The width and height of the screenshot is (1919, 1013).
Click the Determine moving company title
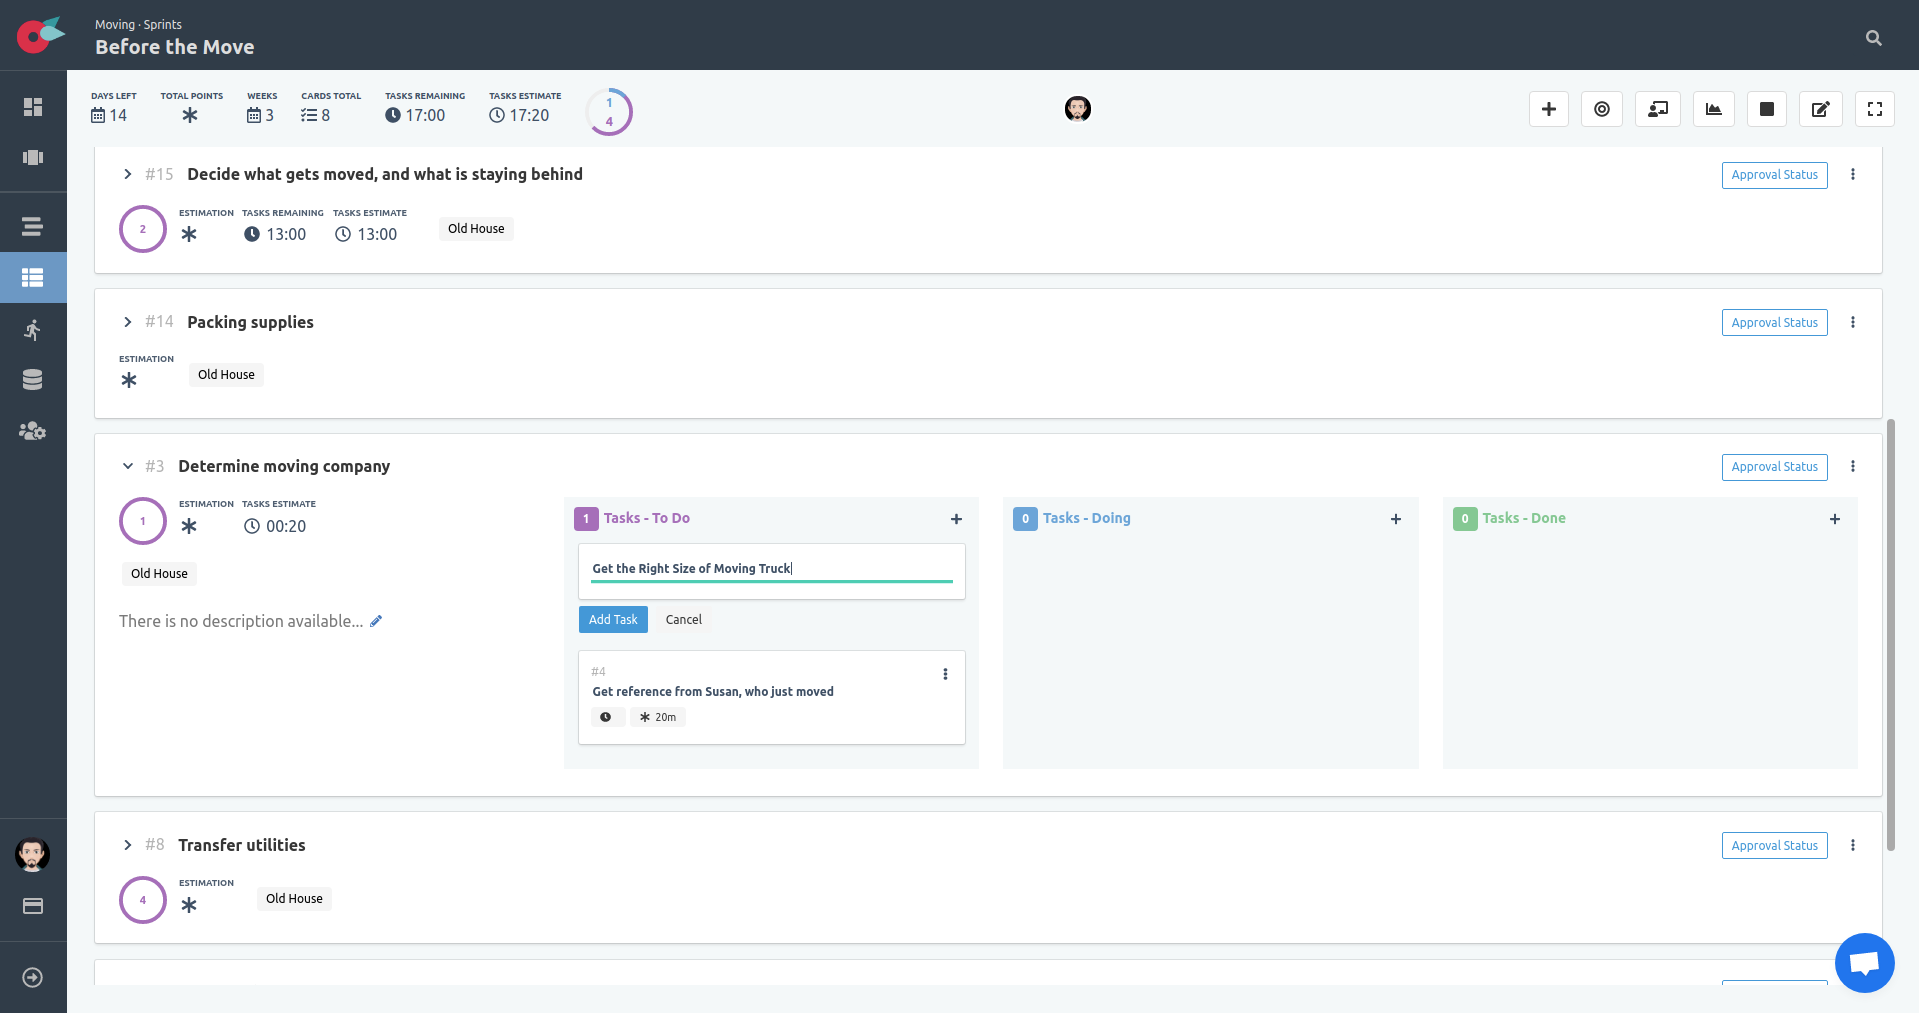pos(284,466)
